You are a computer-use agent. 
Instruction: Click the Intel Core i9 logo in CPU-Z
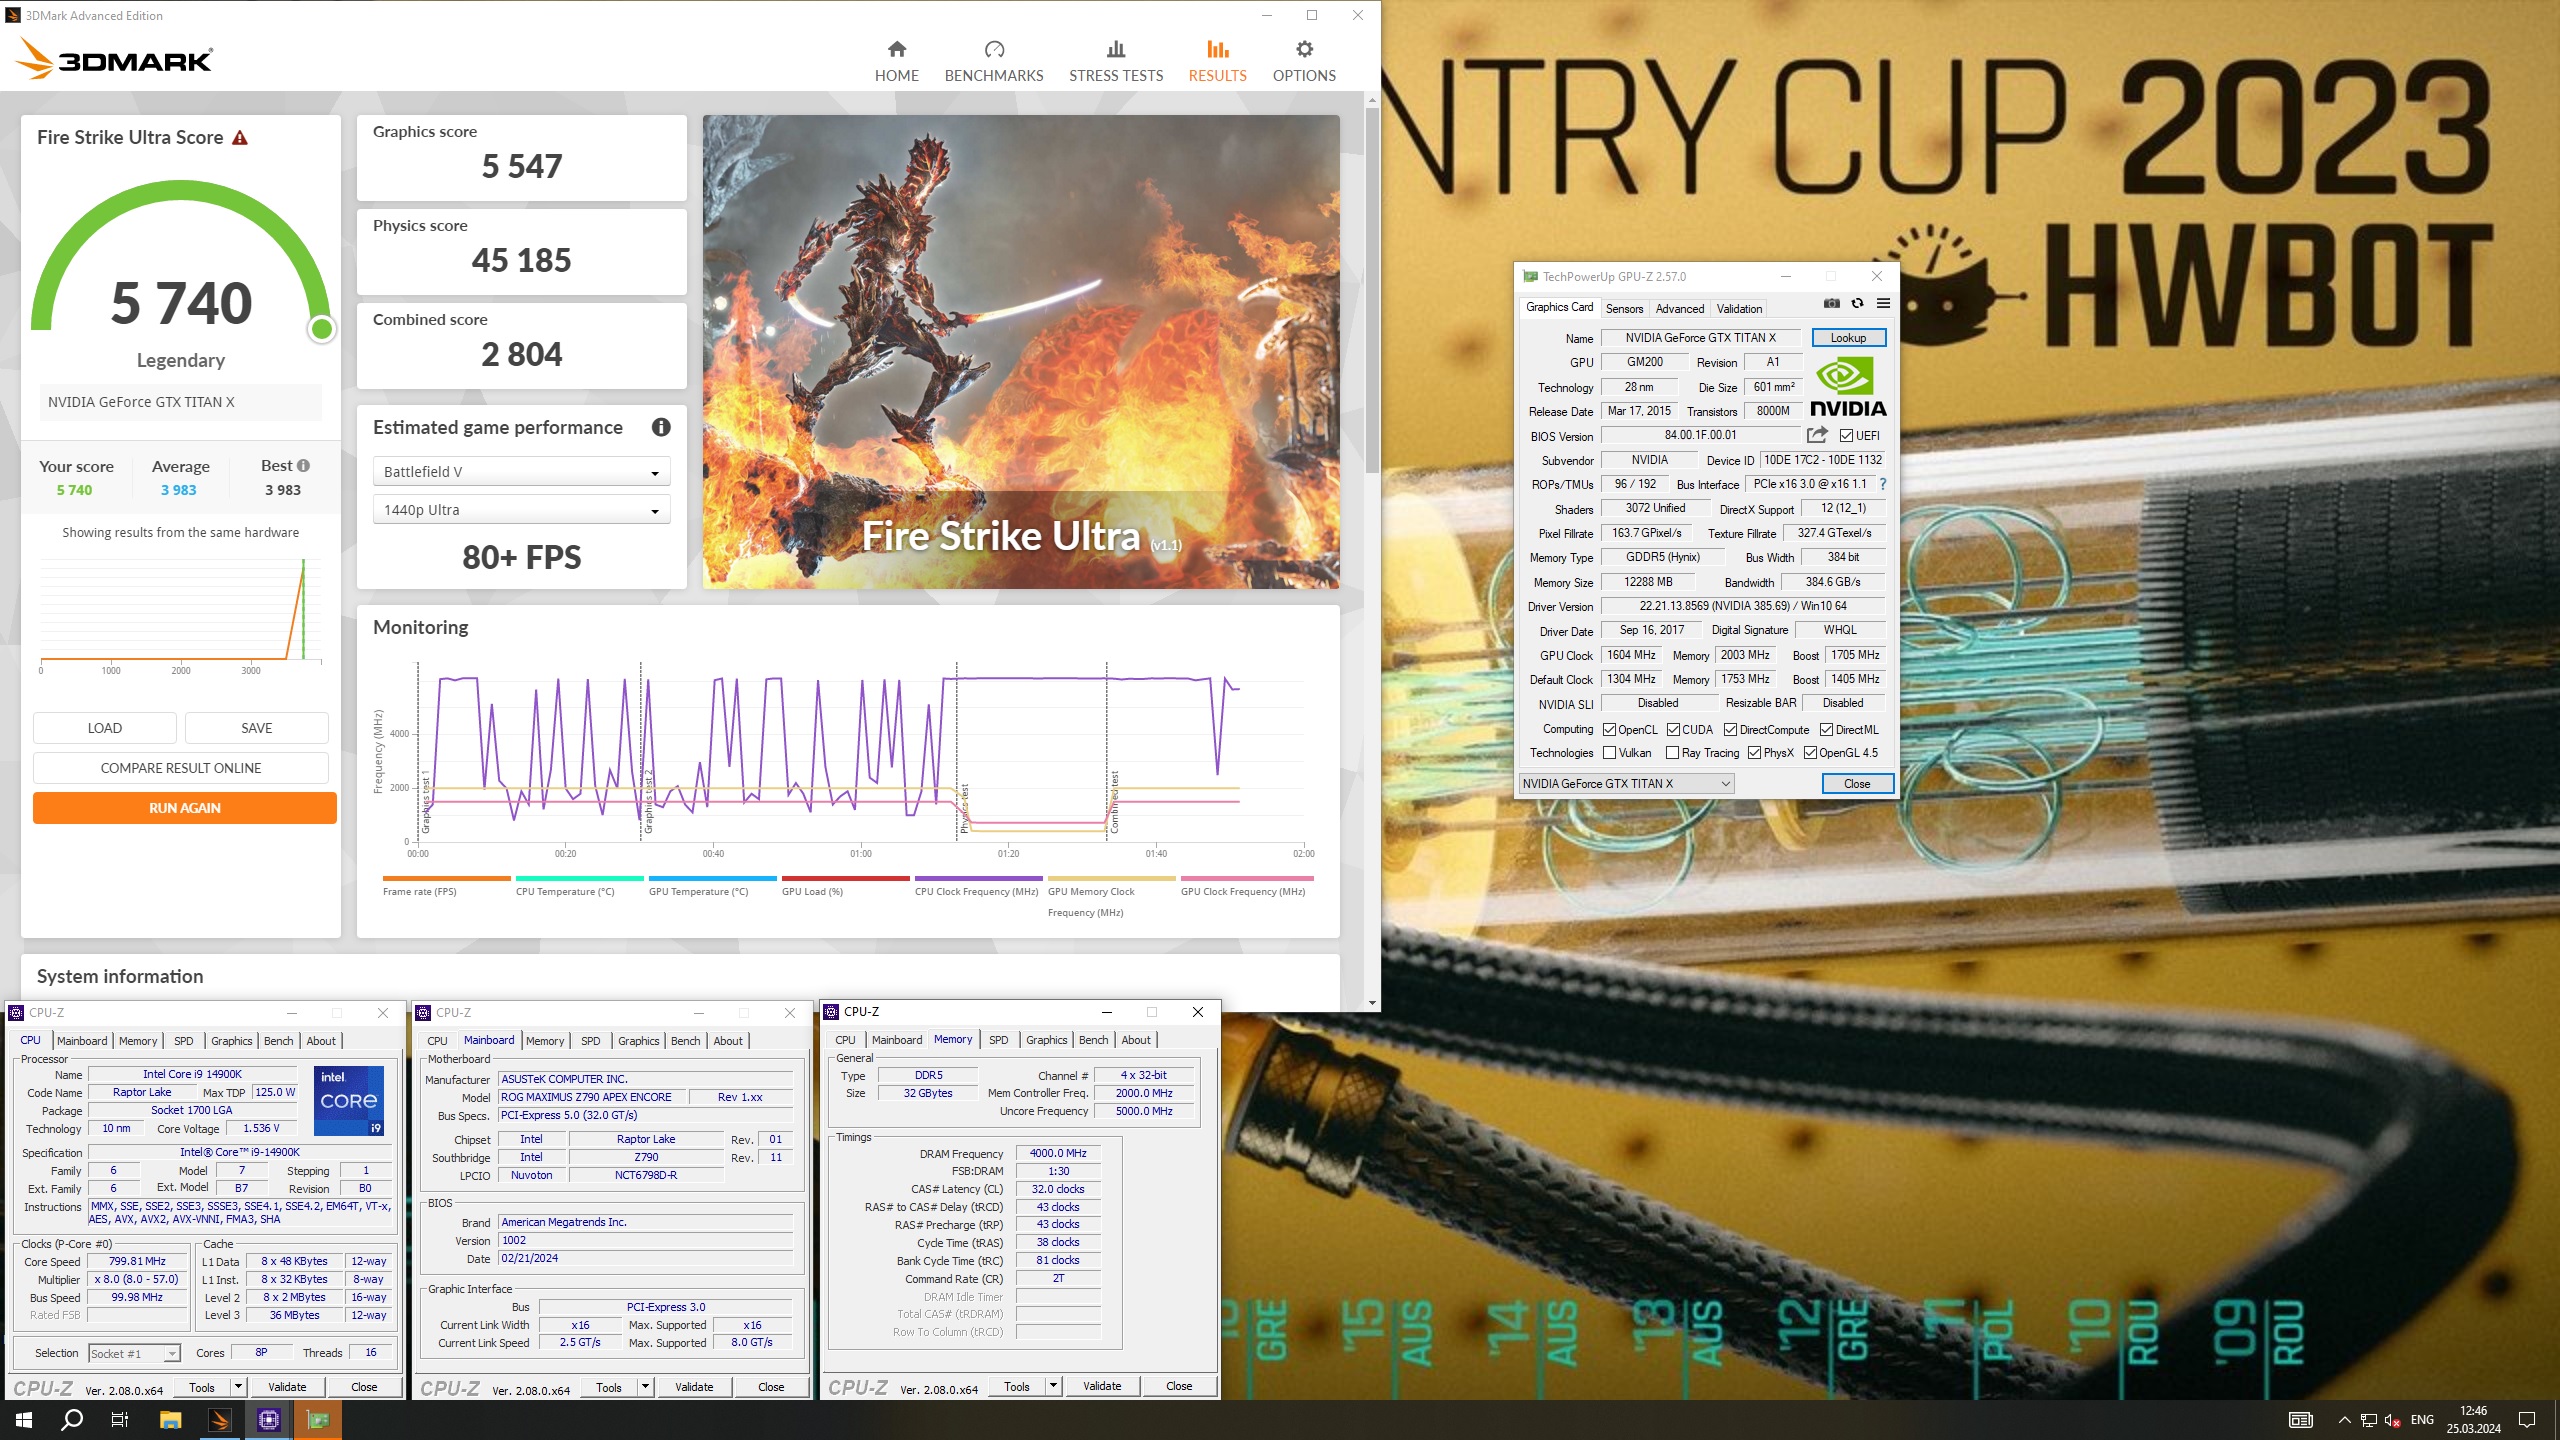[x=349, y=1101]
